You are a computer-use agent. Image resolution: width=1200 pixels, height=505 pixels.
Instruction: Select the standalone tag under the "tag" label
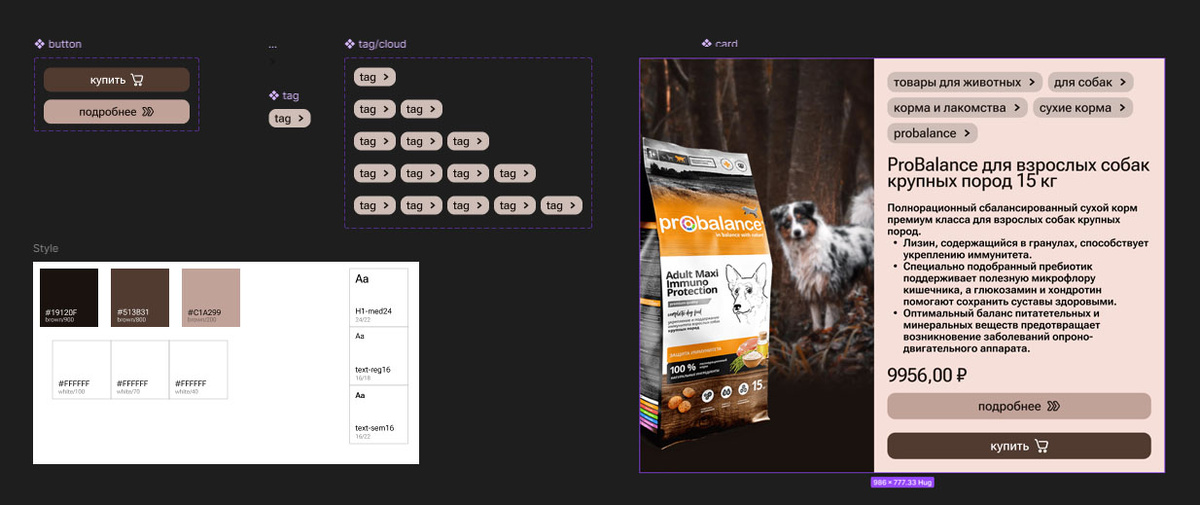(x=290, y=118)
